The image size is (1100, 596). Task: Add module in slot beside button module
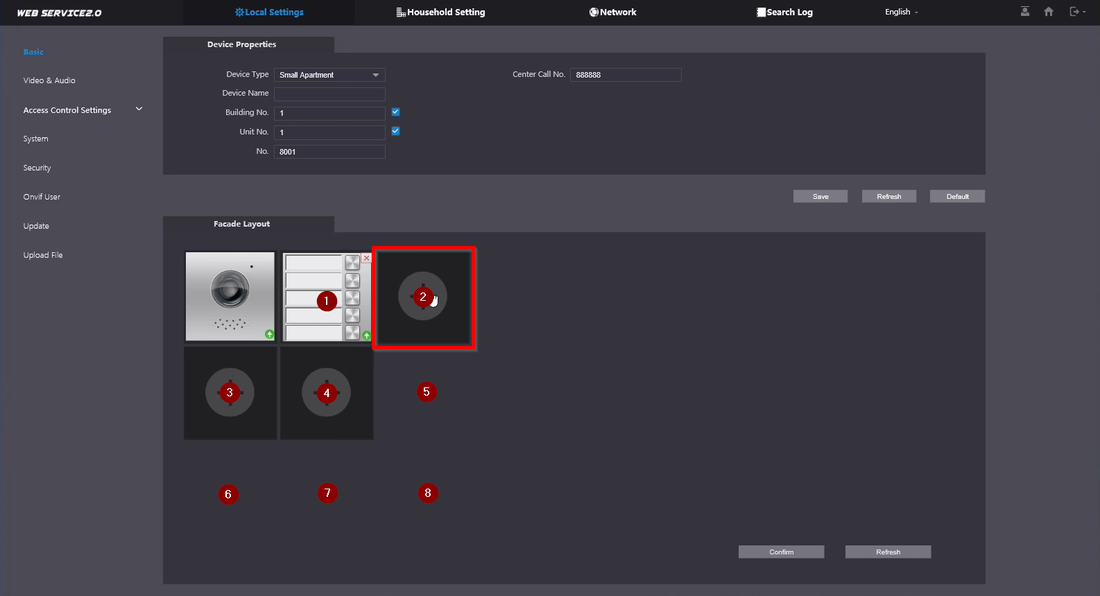pos(423,297)
